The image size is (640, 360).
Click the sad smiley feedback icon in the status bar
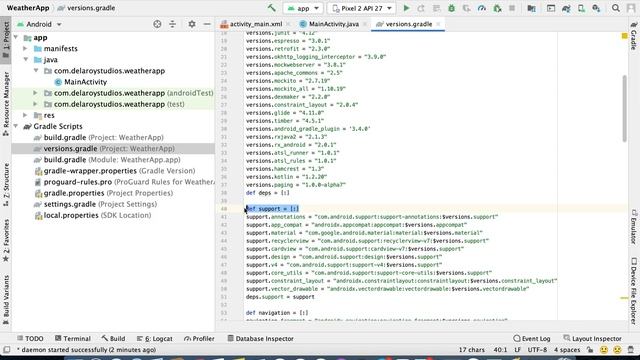[x=617, y=350]
